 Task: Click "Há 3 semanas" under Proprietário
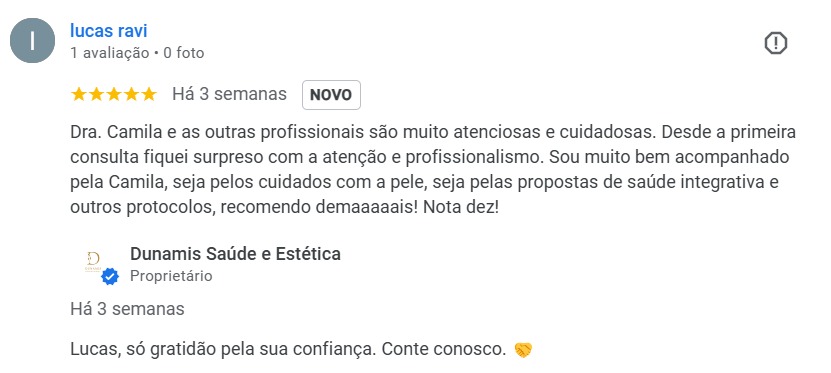pyautogui.click(x=127, y=309)
